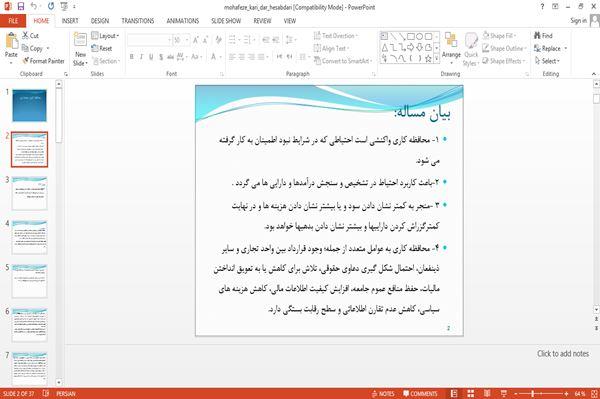Convert text to SmartArt
Screen dimensions: 600x399
click(343, 61)
